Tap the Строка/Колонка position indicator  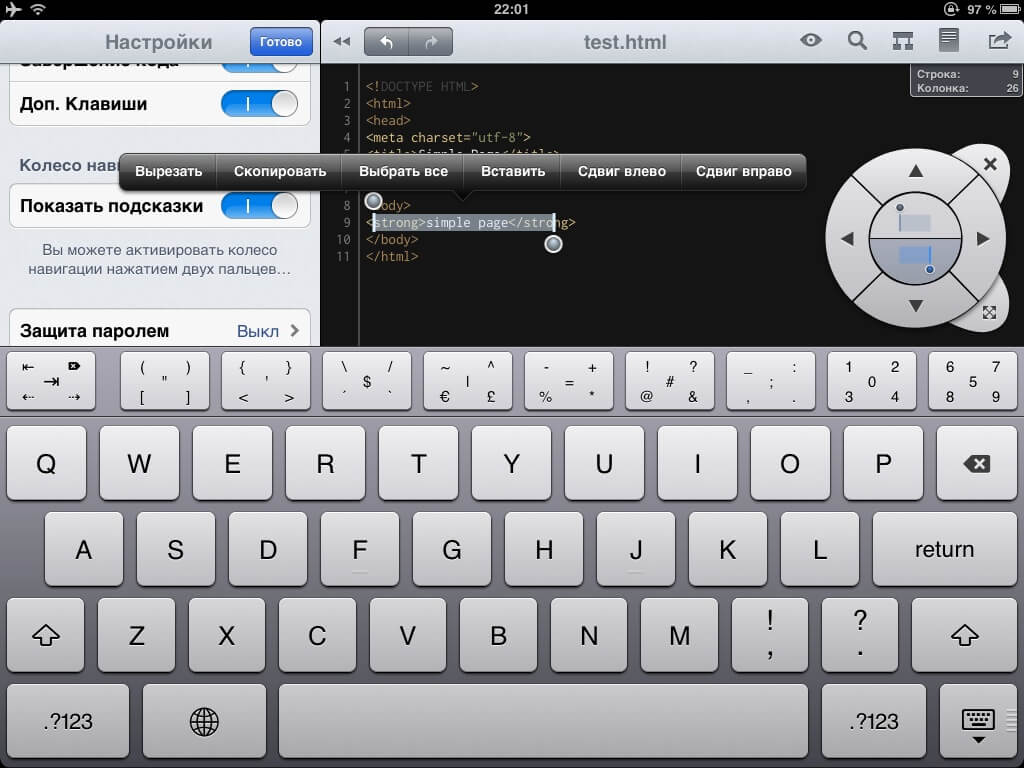pyautogui.click(x=967, y=81)
